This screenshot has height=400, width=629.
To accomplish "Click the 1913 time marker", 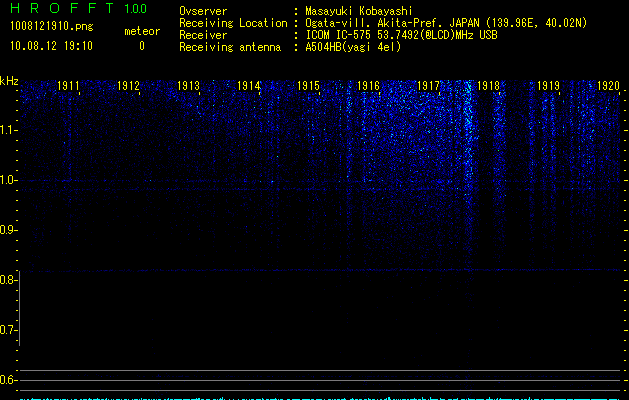I will 188,86.
